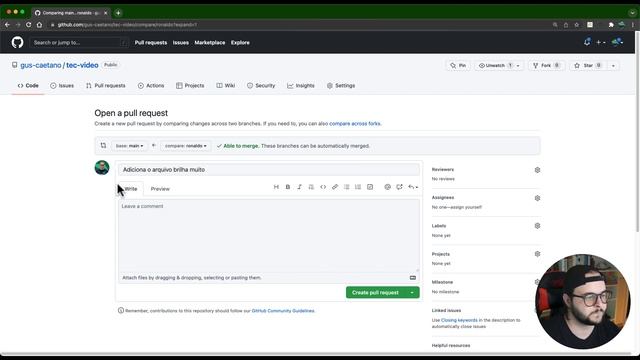Open the Labels gear settings
640x360 pixels.
(537, 226)
